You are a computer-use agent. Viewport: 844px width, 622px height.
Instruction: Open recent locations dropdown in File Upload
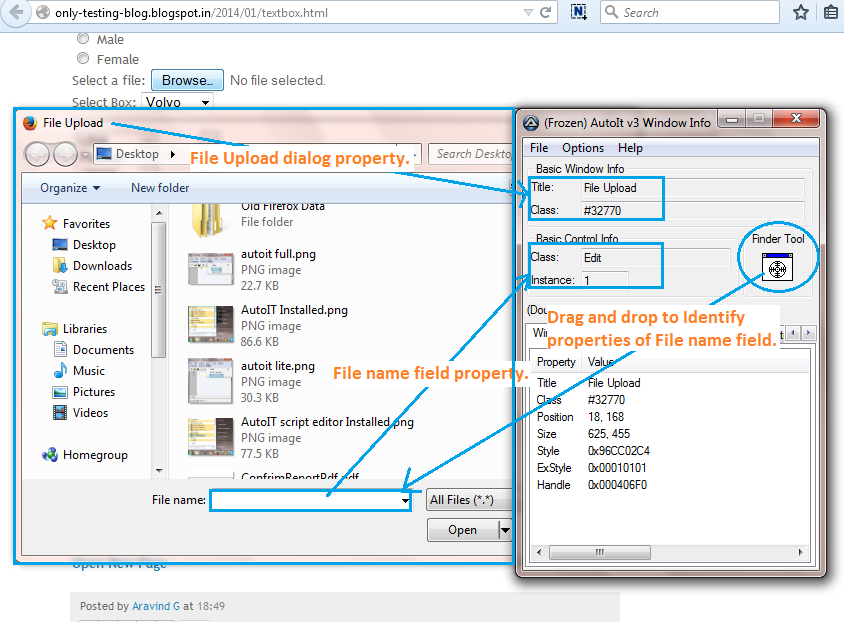[x=85, y=155]
